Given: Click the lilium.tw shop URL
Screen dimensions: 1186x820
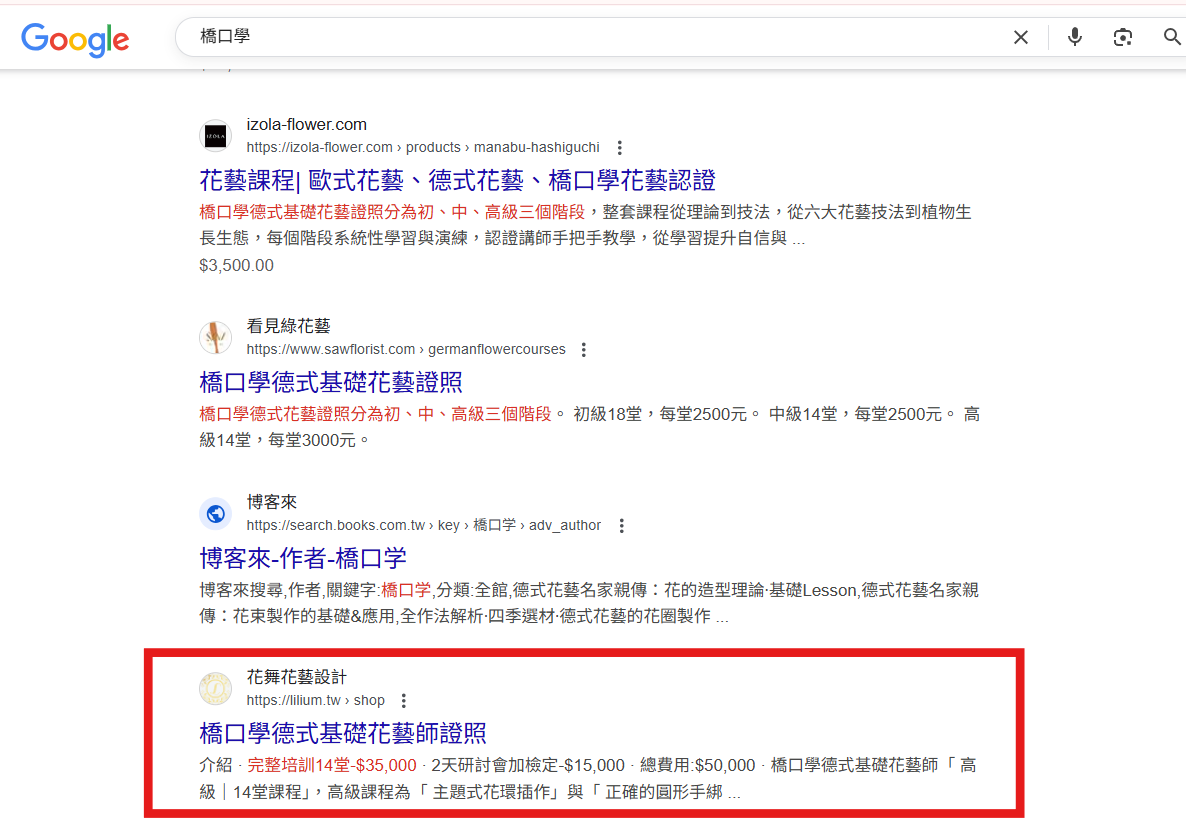Looking at the screenshot, I should 315,700.
